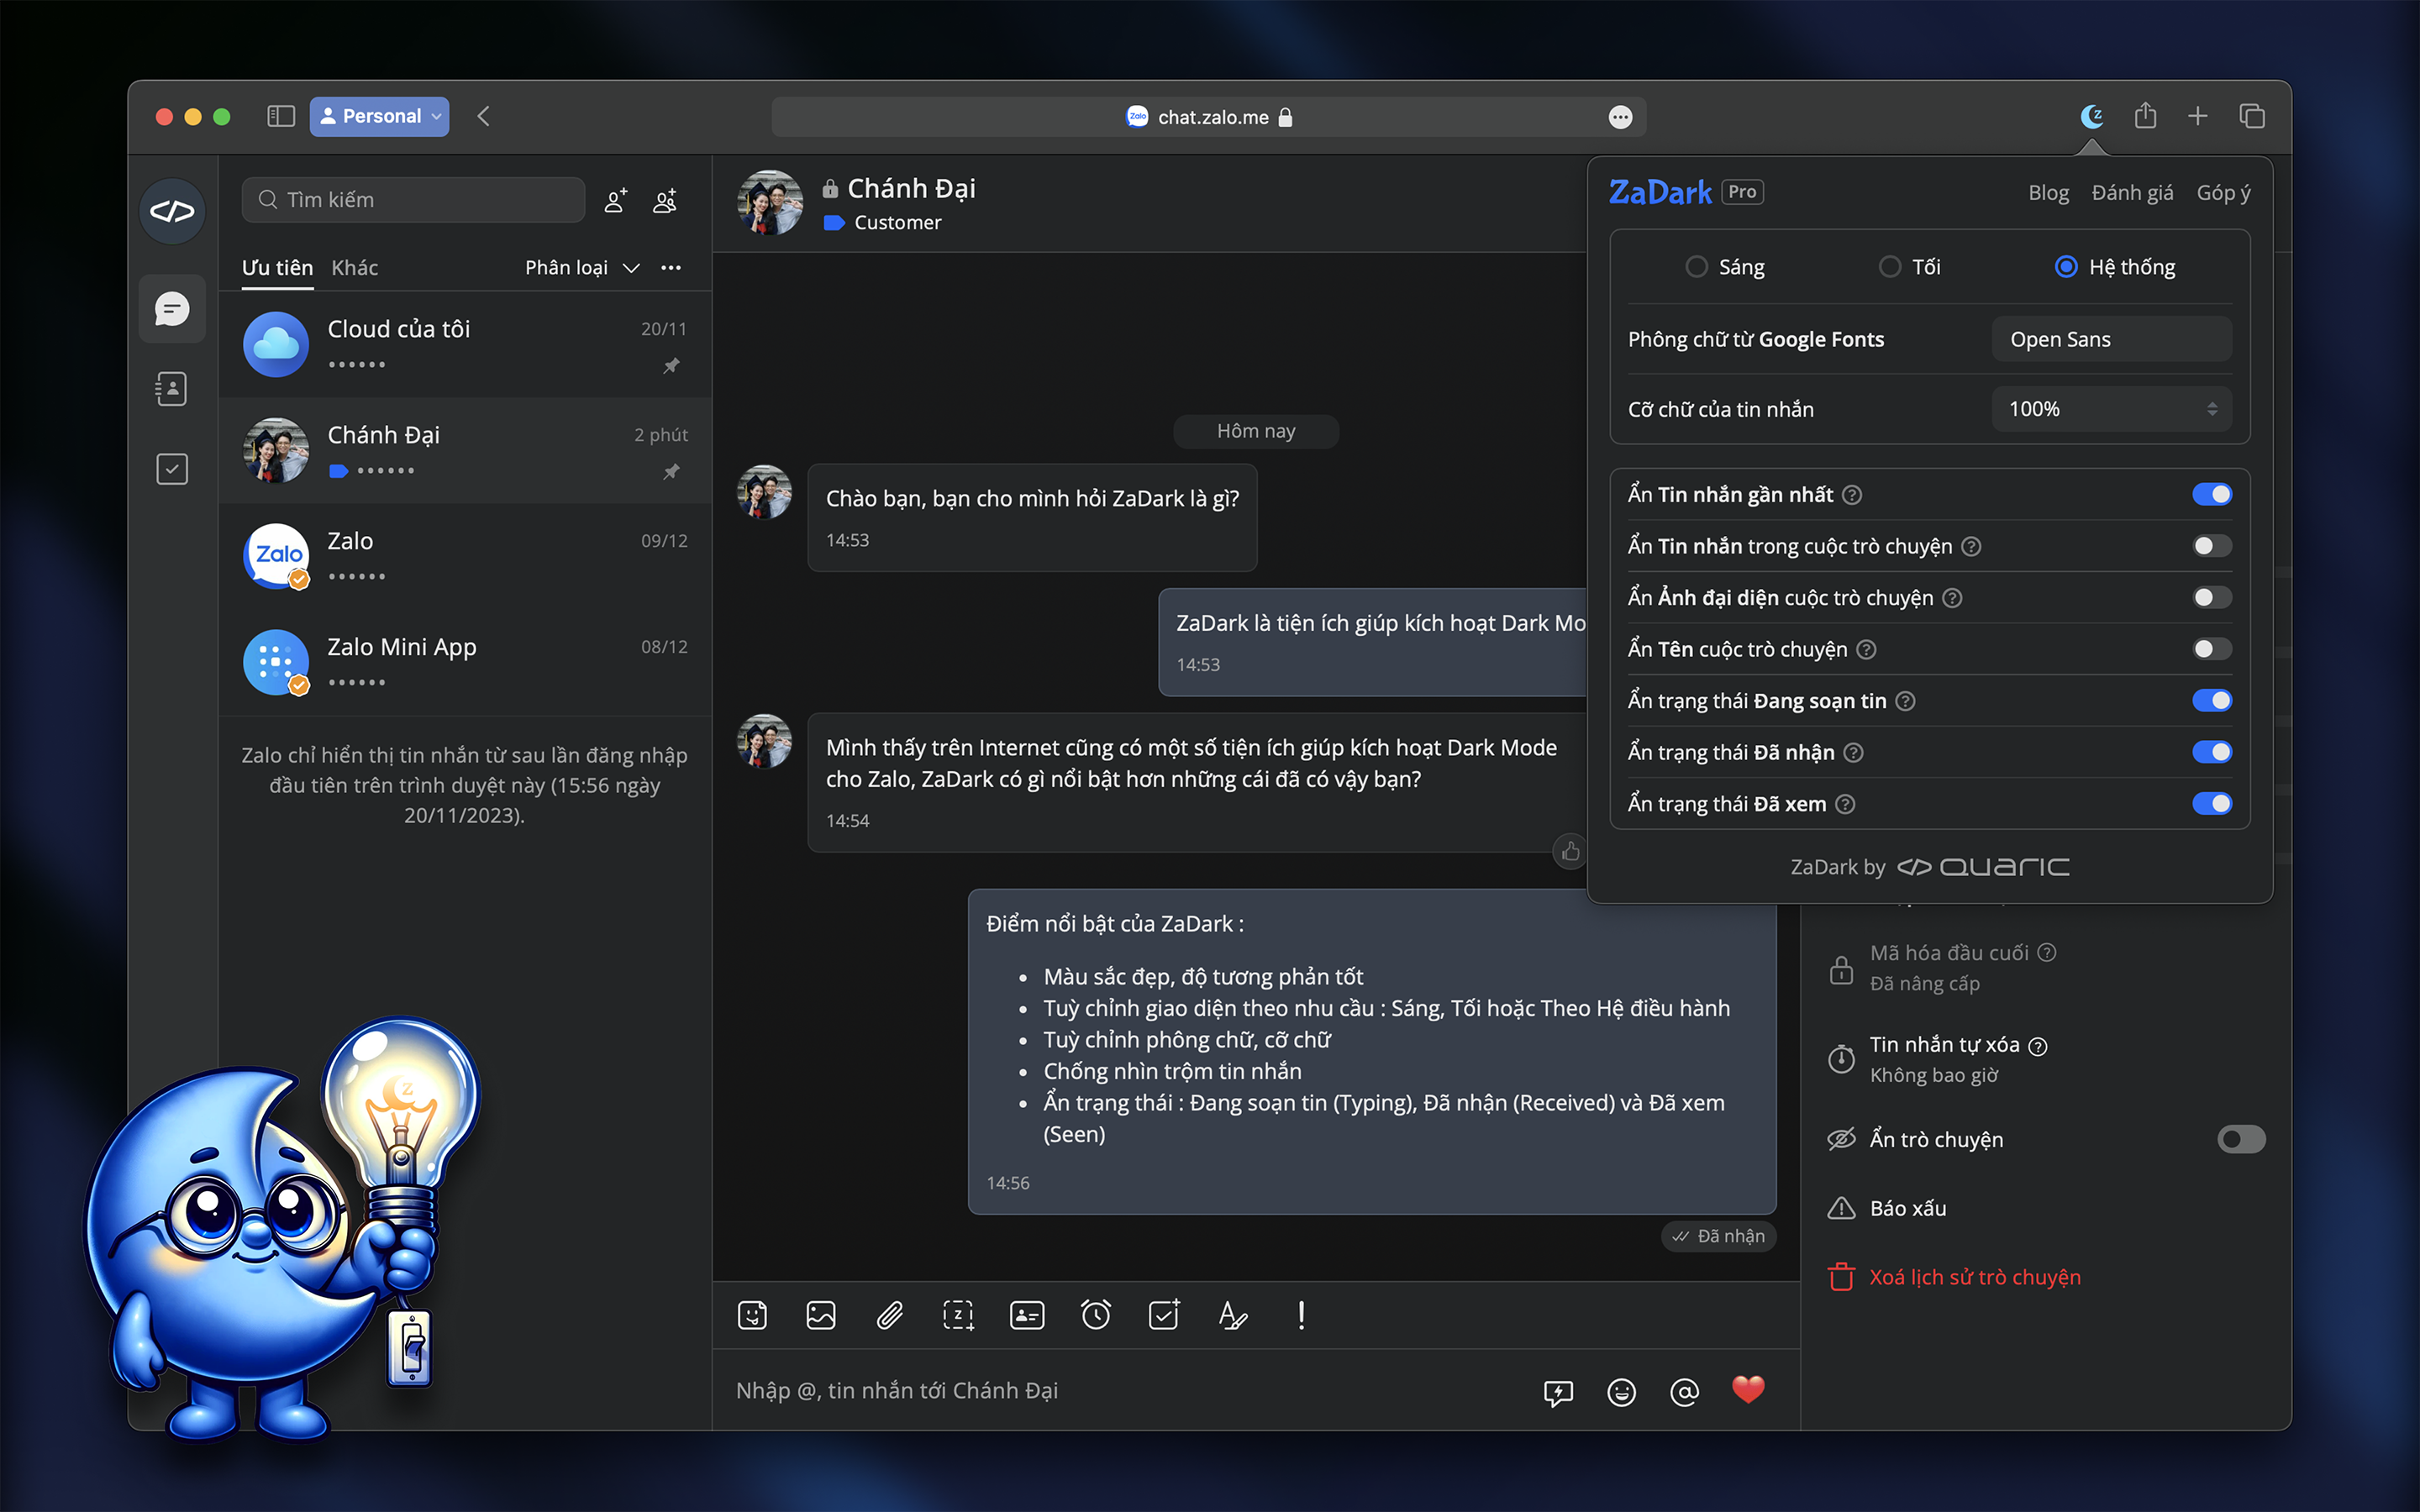Open the 100% message font size selector
2420x1512 pixels.
2111,409
